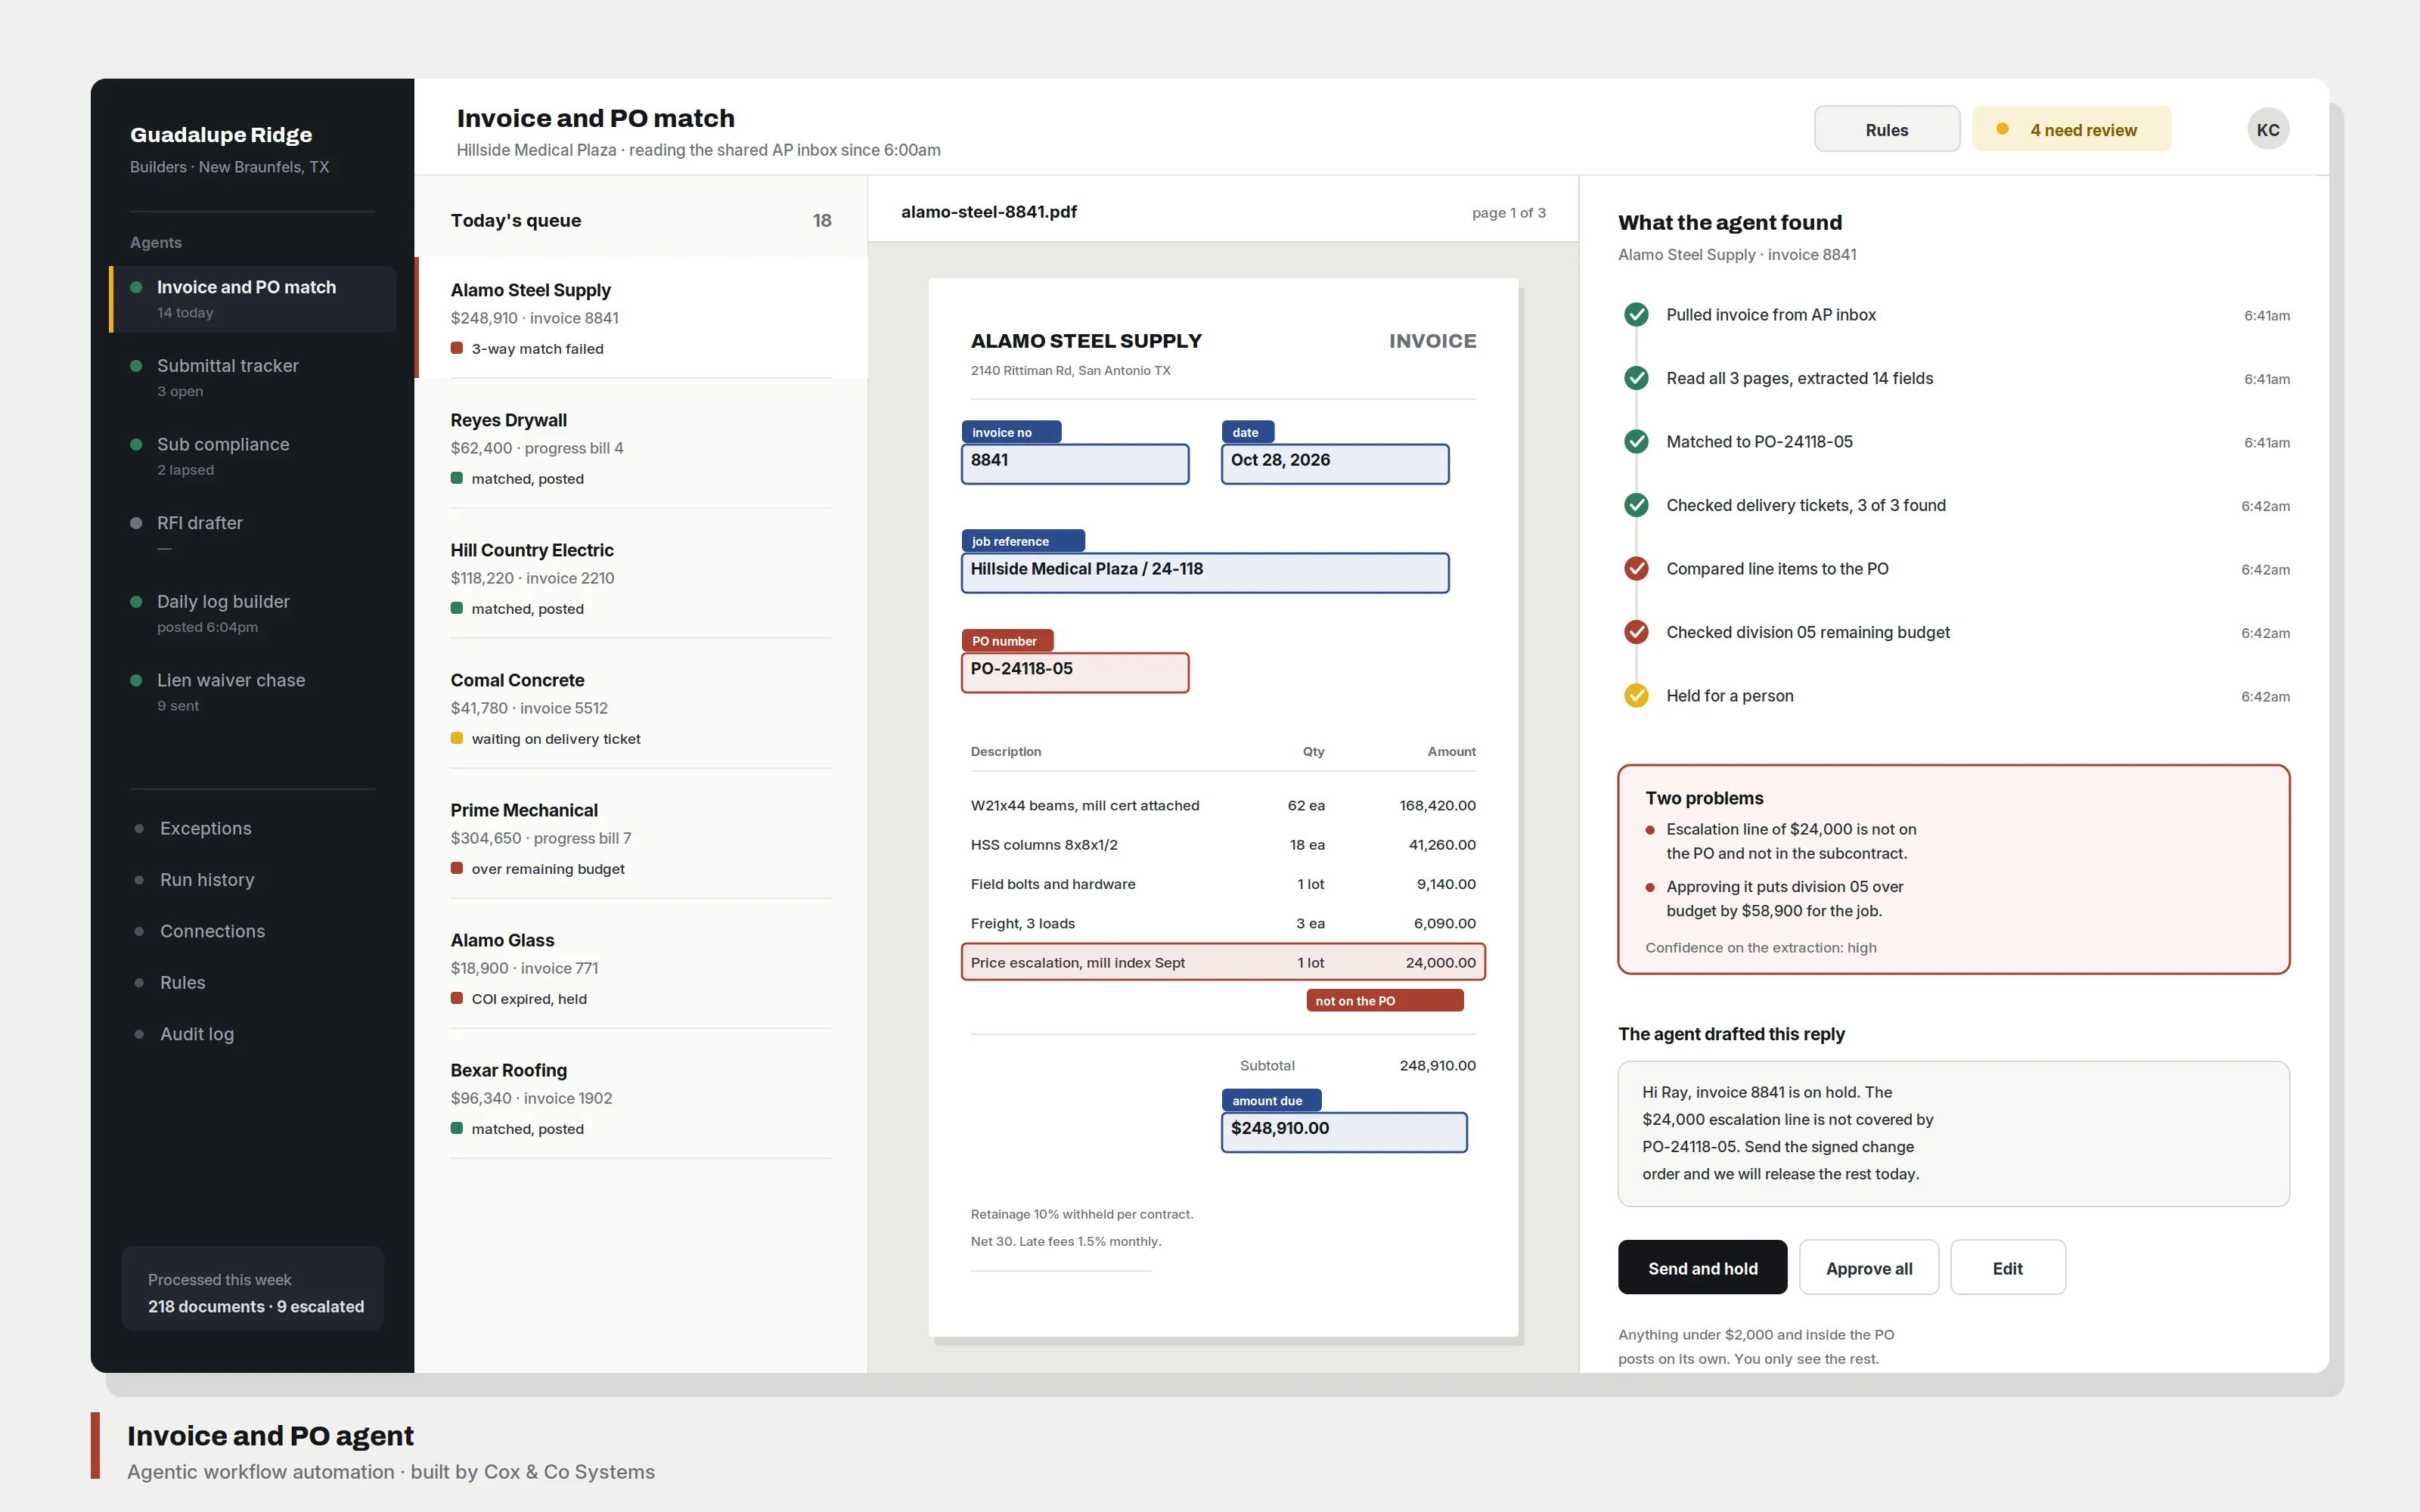The width and height of the screenshot is (2420, 1512).
Task: Open the Invoice and PO match agent
Action: point(253,299)
